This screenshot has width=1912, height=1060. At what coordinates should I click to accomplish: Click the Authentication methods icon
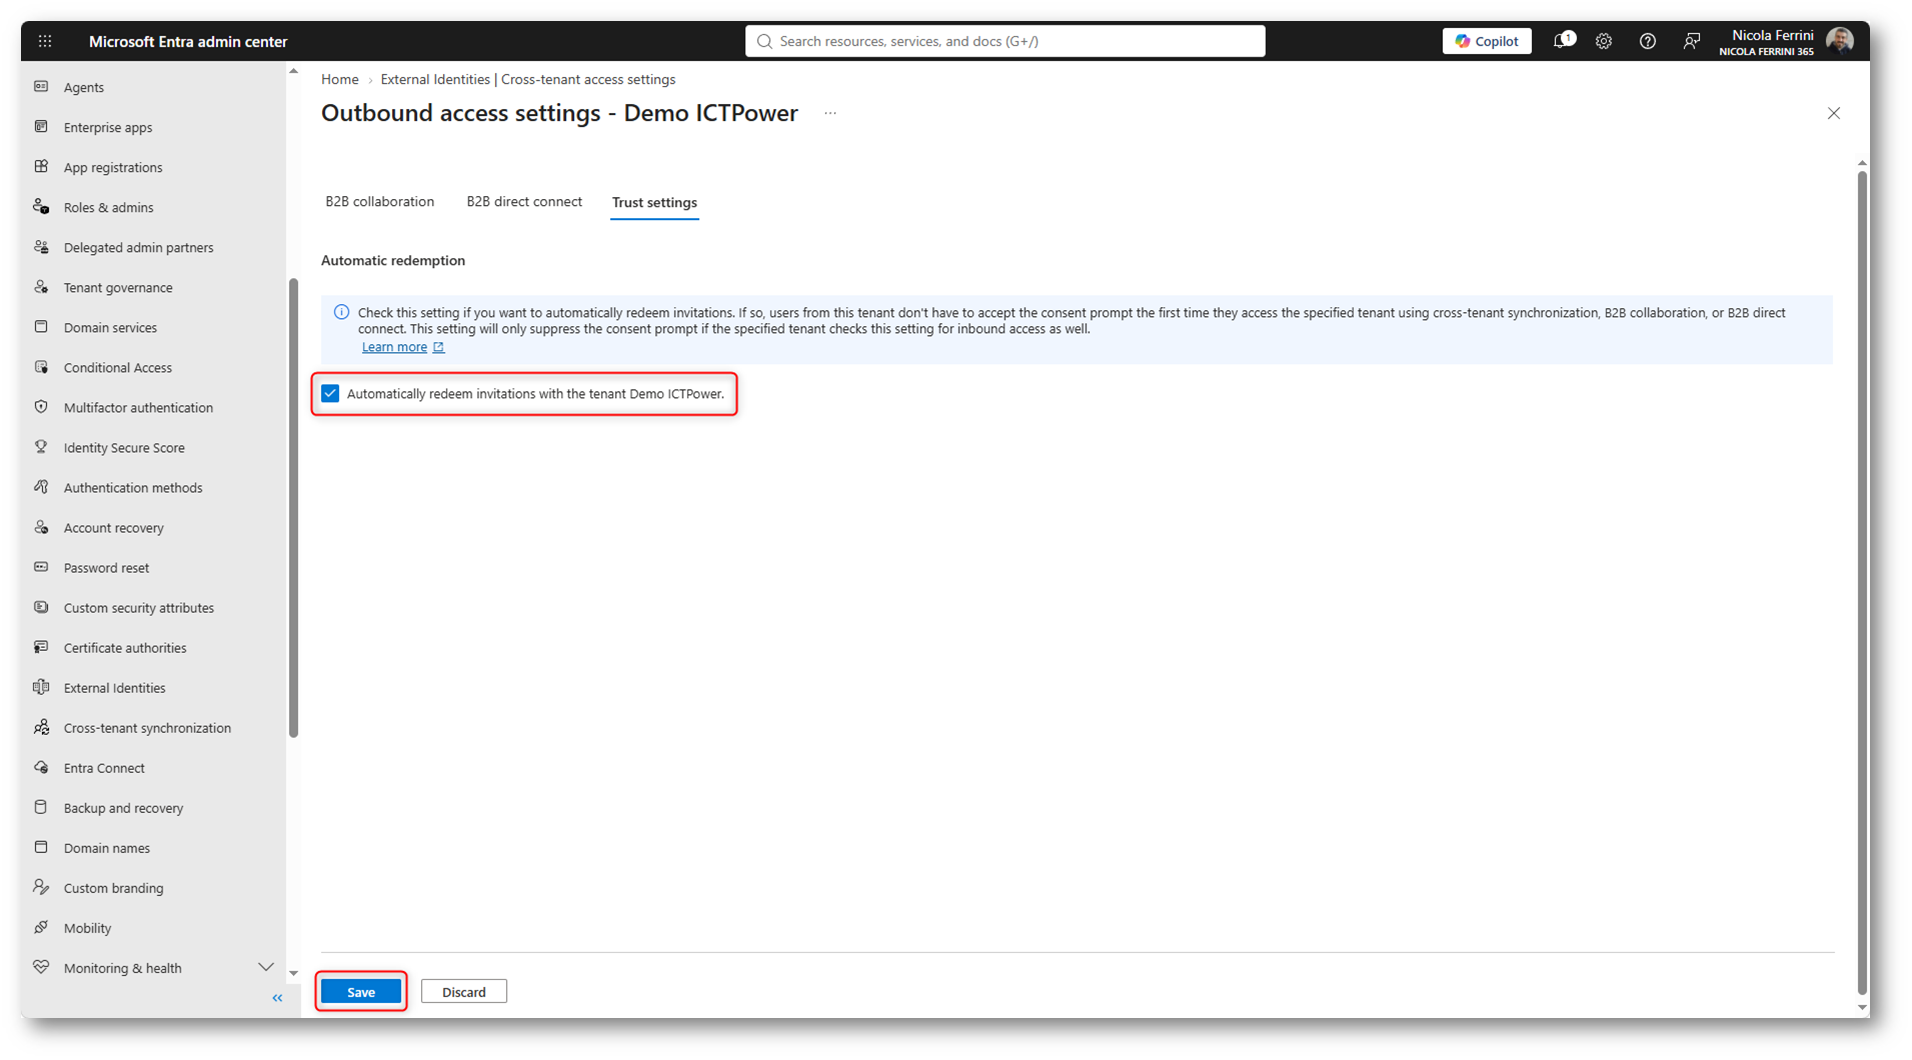coord(41,487)
